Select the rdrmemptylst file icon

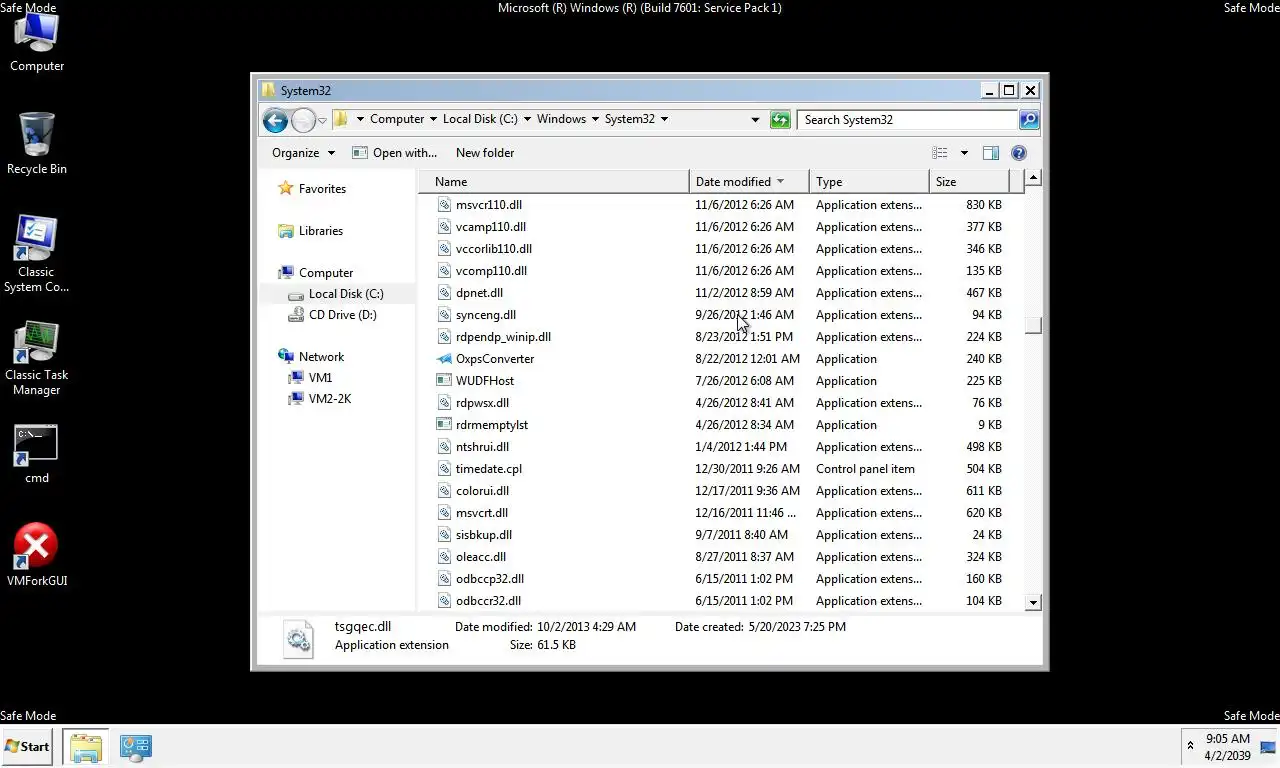pyautogui.click(x=445, y=425)
